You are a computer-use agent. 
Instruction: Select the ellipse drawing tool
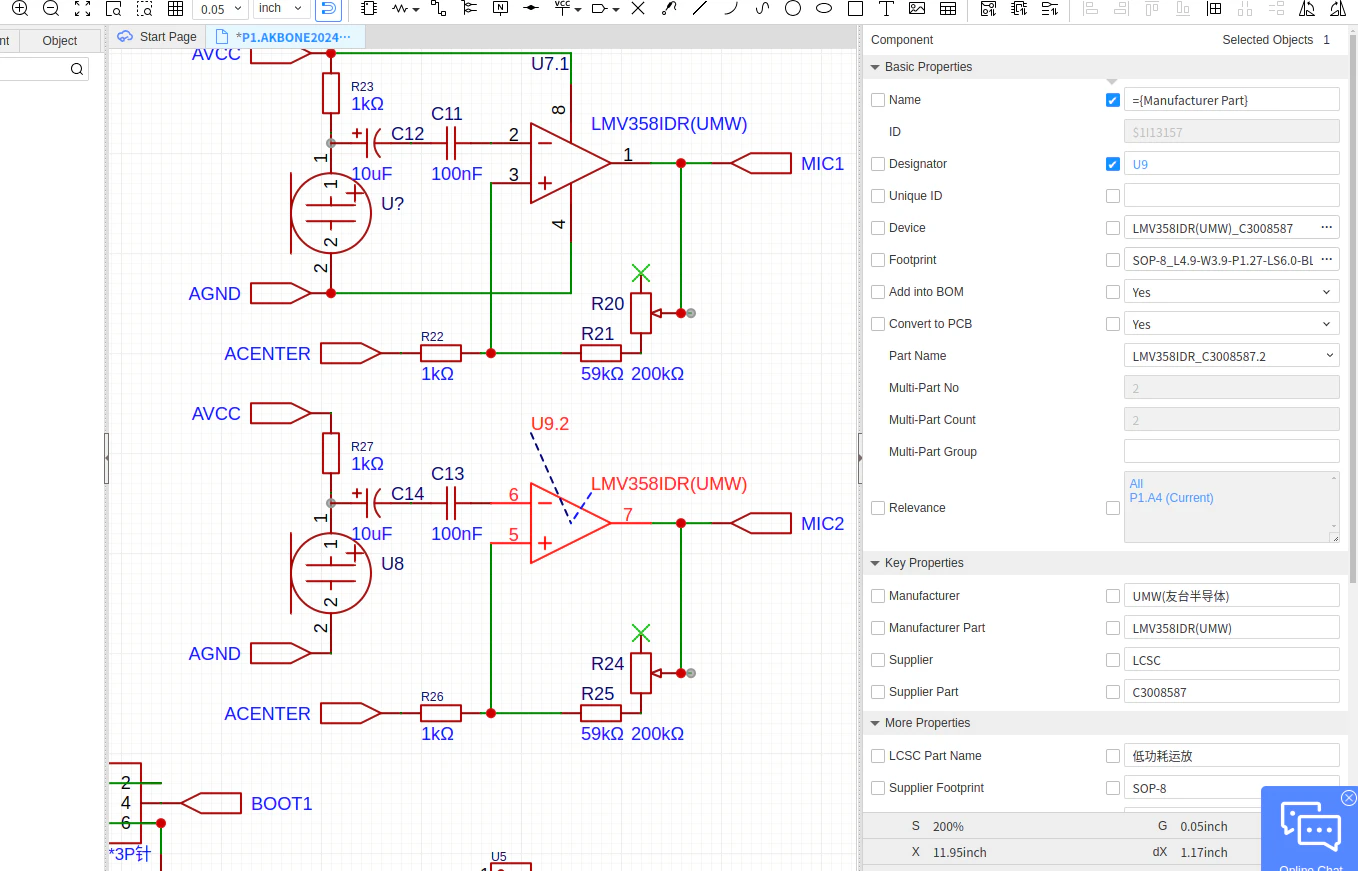[824, 9]
